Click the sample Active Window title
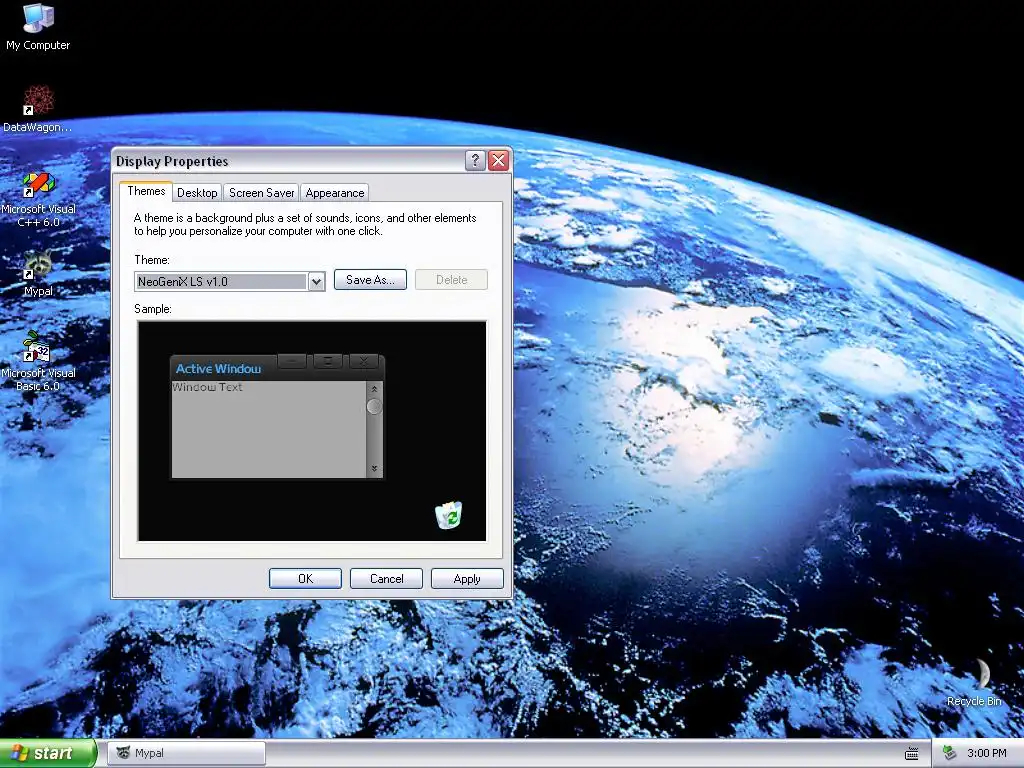The width and height of the screenshot is (1024, 768). pos(218,368)
